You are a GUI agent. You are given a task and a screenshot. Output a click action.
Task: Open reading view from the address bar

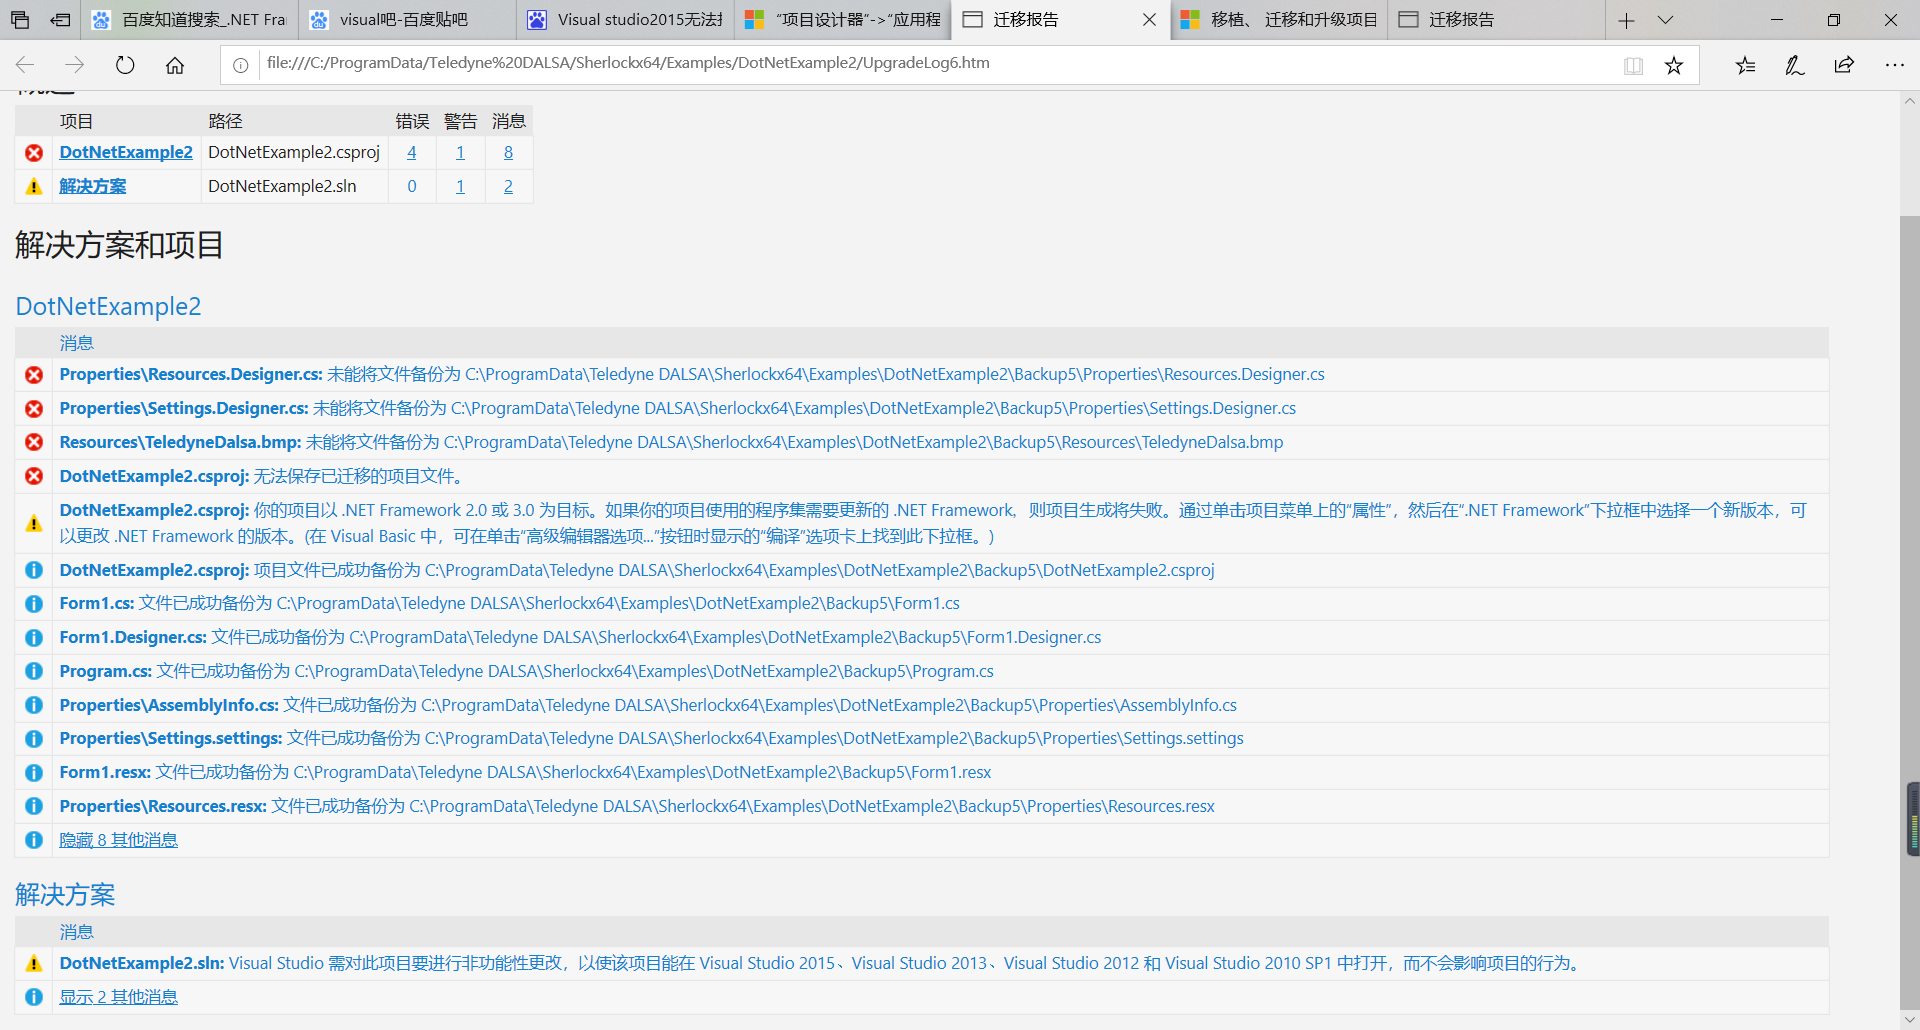(1633, 65)
